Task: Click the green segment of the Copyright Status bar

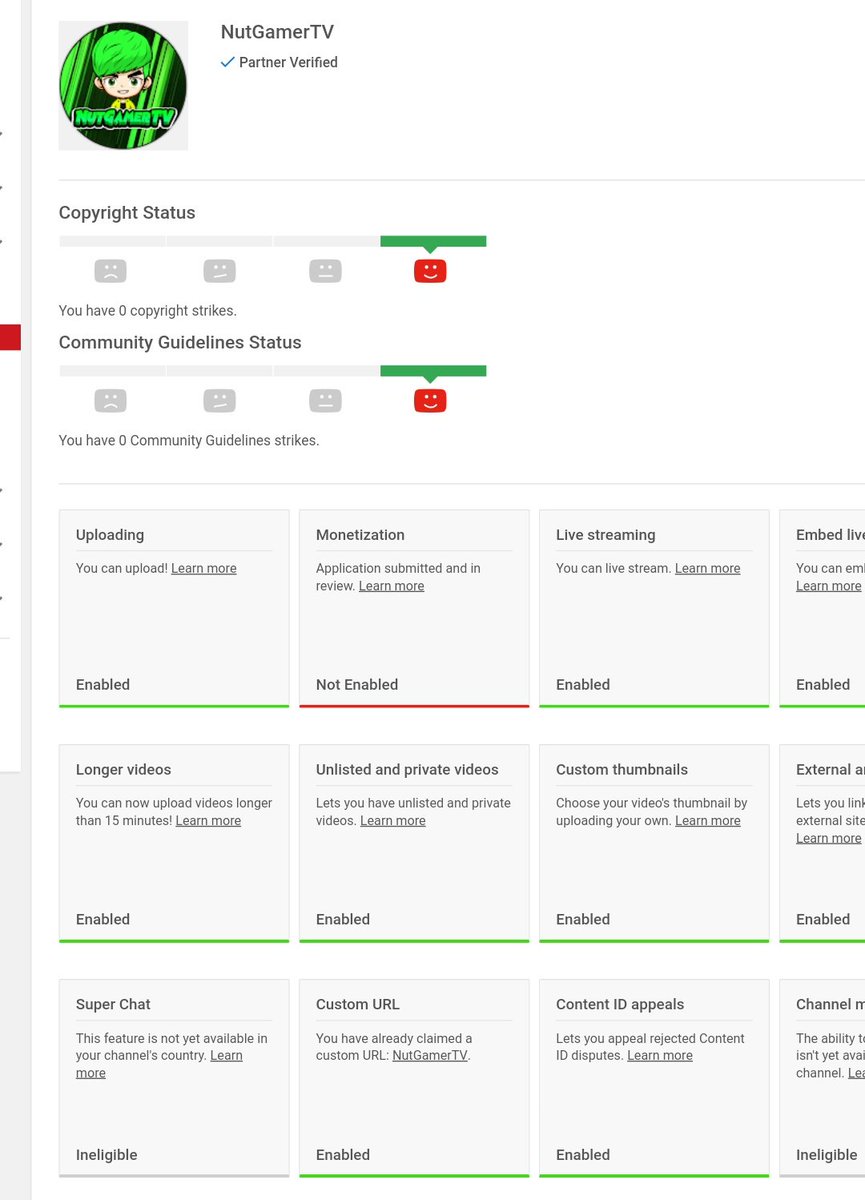Action: pyautogui.click(x=433, y=241)
